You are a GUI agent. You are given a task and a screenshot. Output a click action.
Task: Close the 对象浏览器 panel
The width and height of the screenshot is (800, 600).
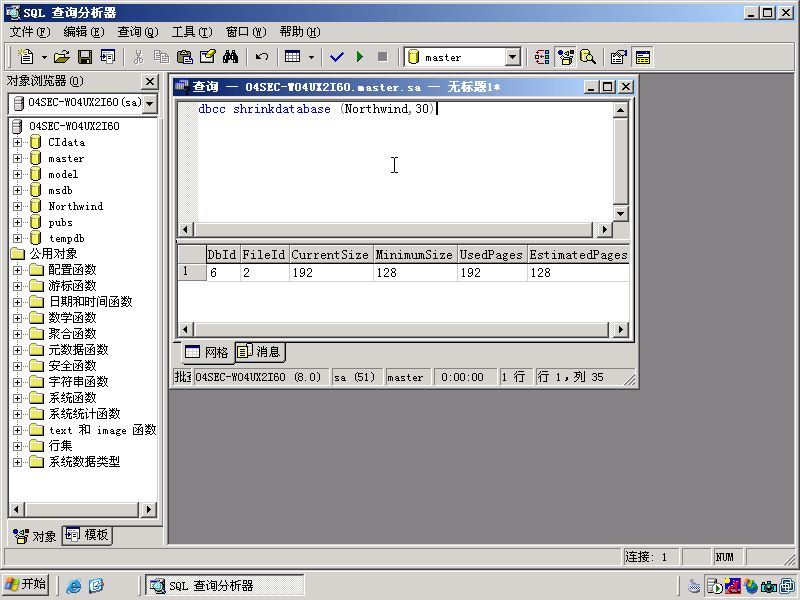click(149, 82)
